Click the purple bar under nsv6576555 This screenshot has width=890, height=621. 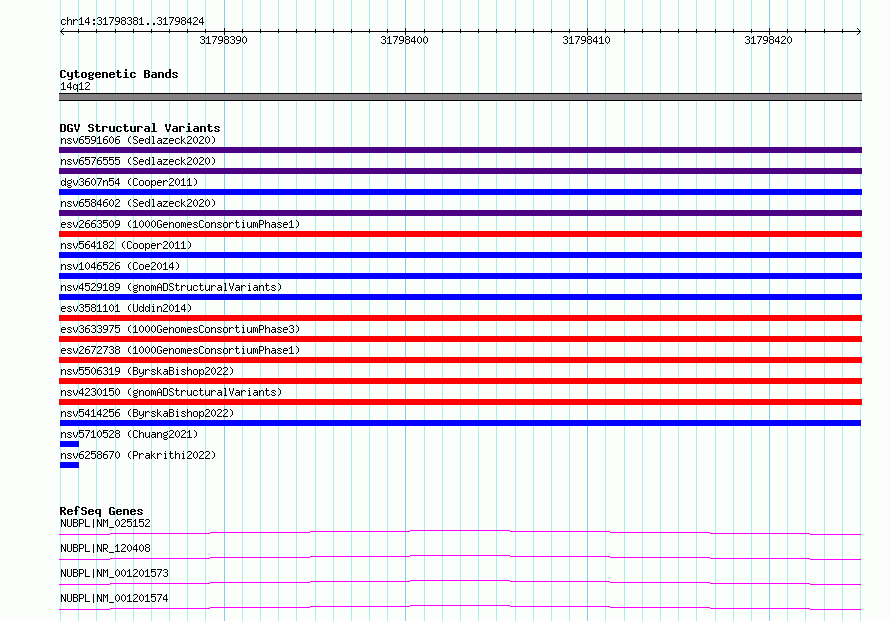click(x=460, y=171)
